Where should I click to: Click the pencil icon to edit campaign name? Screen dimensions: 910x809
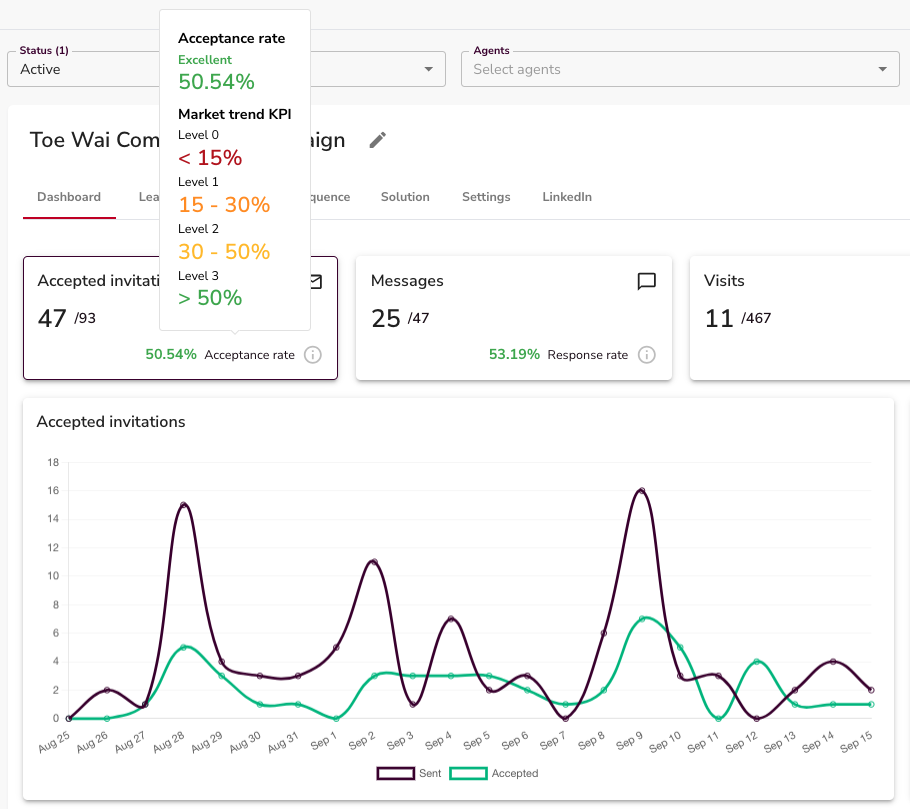[377, 140]
